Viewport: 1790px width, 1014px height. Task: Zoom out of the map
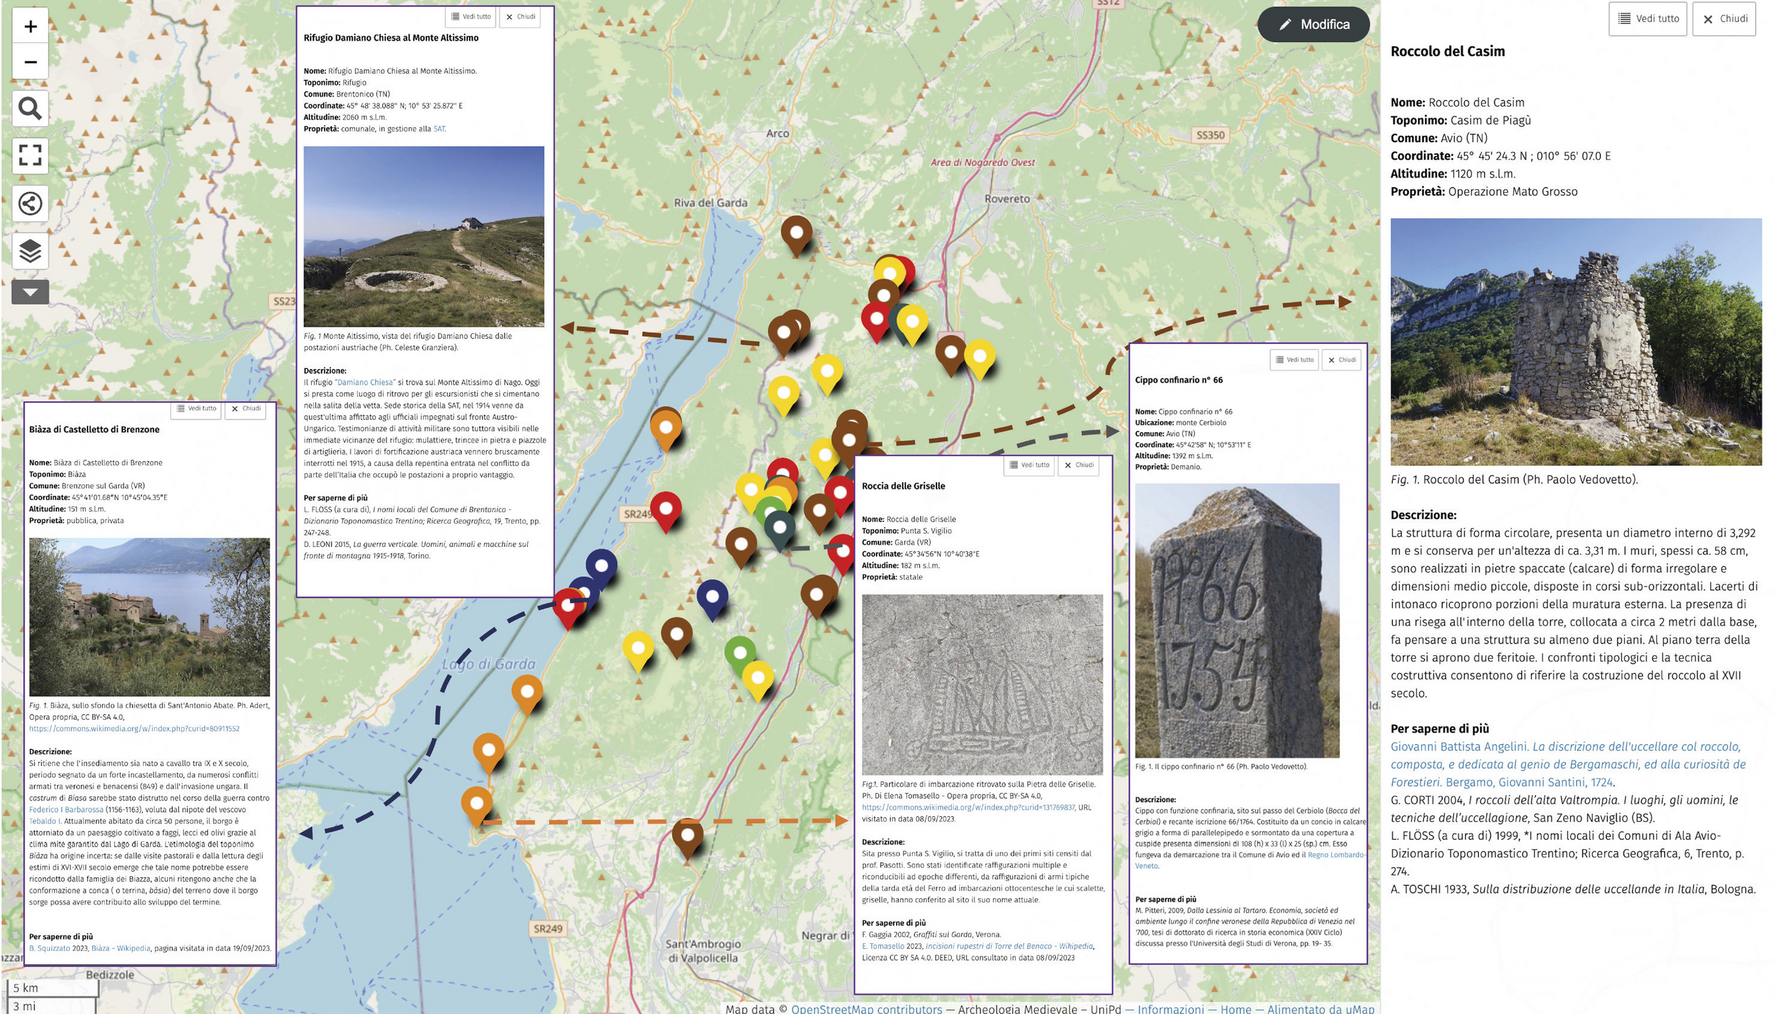(x=30, y=63)
